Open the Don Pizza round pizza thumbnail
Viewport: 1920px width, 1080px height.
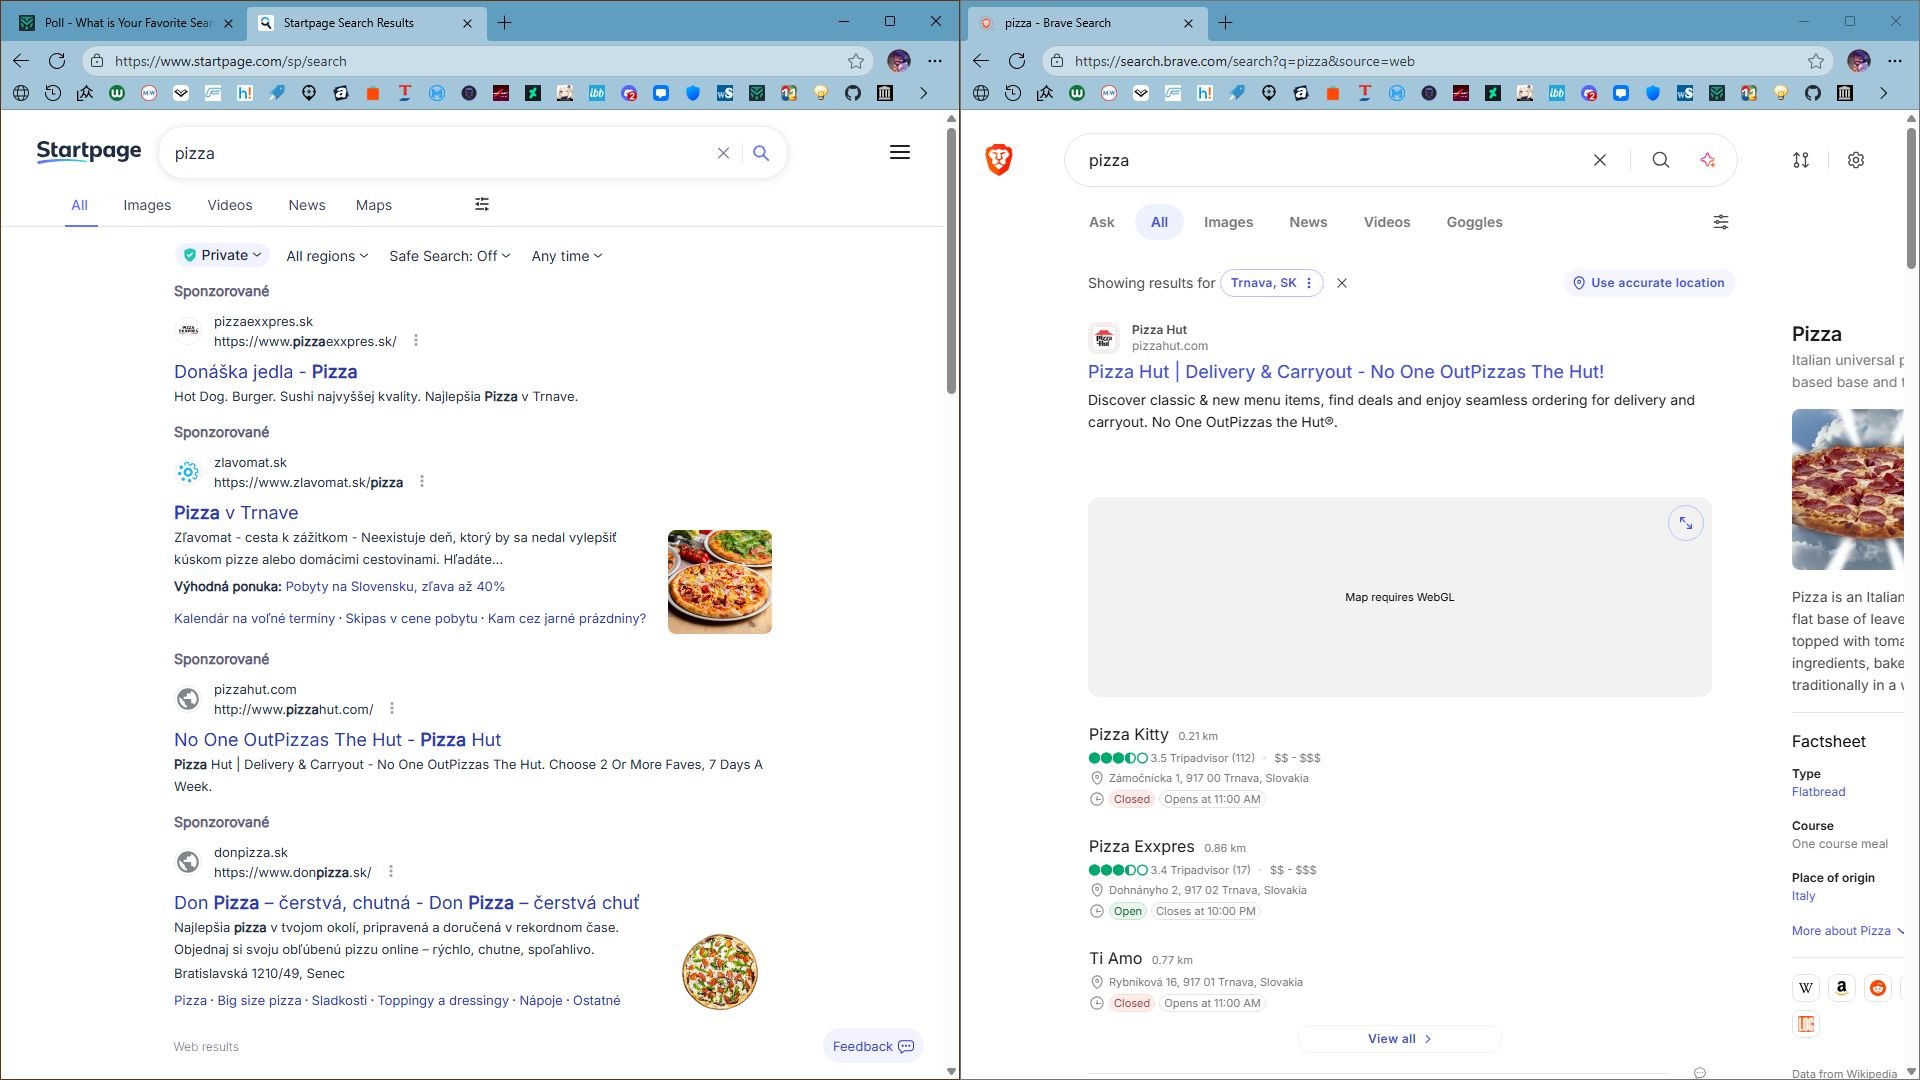pyautogui.click(x=720, y=972)
